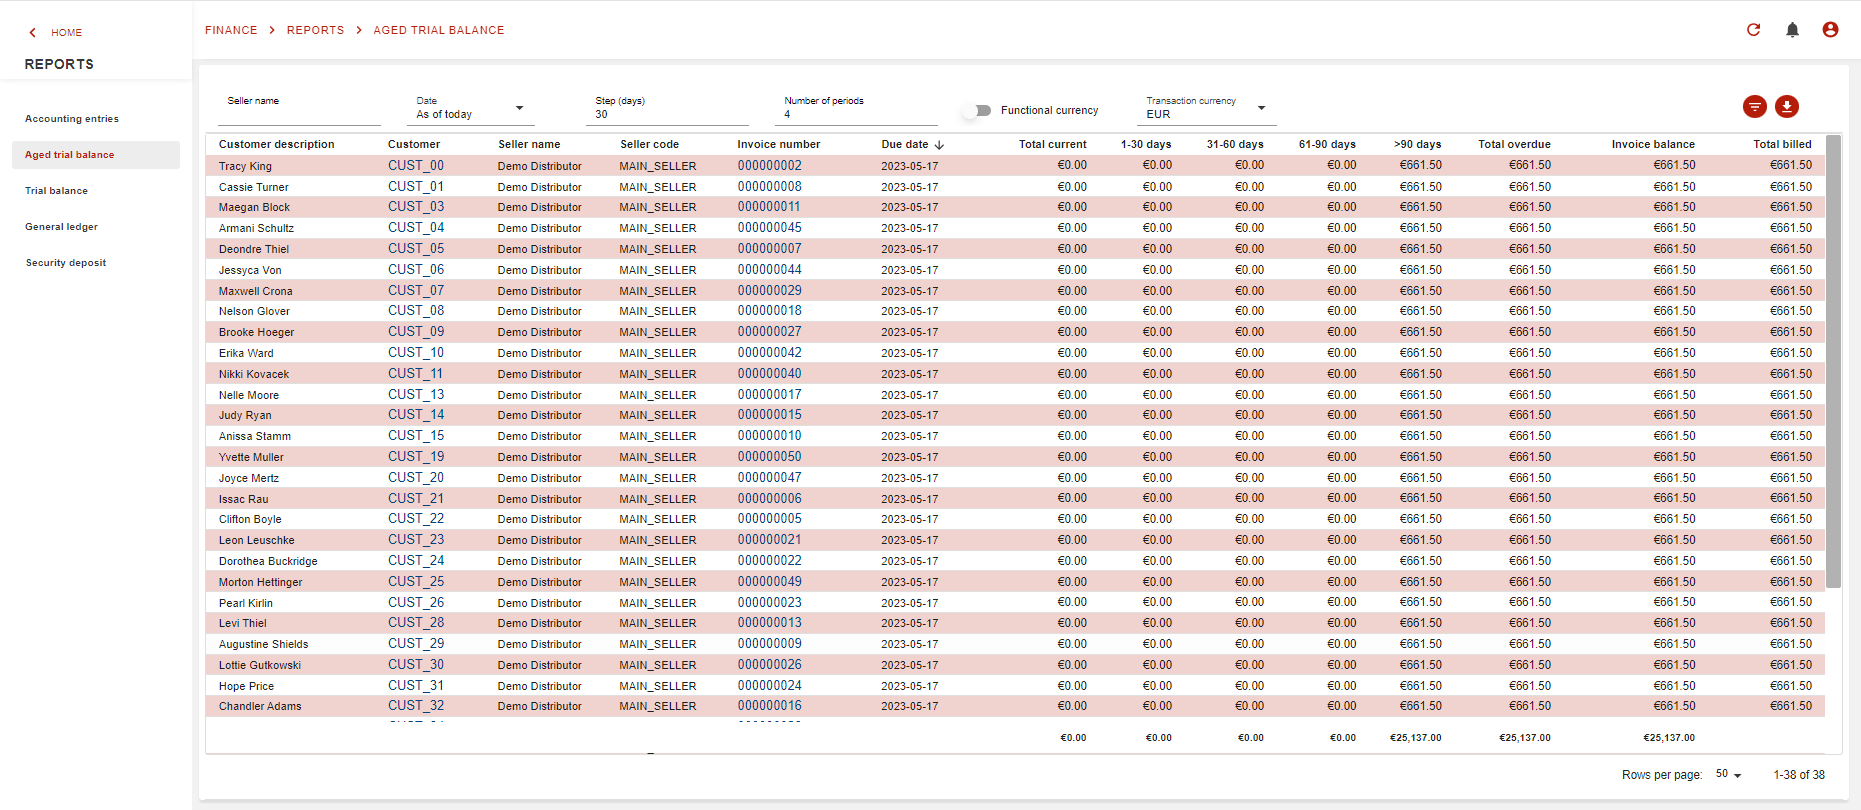The image size is (1861, 810).
Task: Open customer link CUST_00
Action: pyautogui.click(x=416, y=166)
